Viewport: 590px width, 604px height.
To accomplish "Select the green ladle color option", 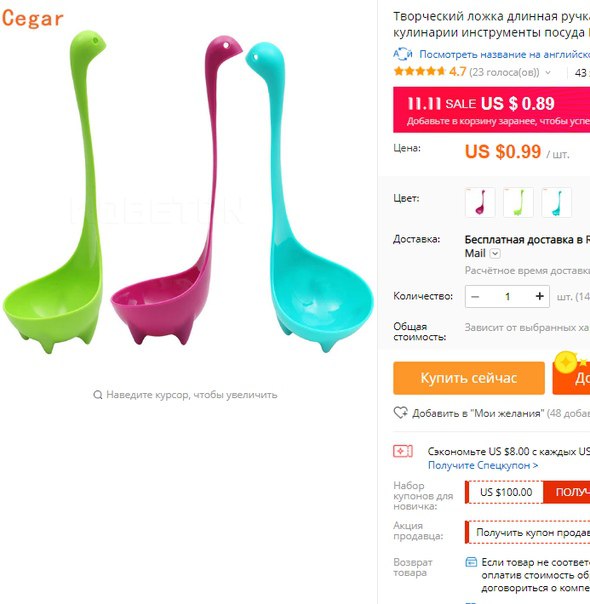I will 518,203.
